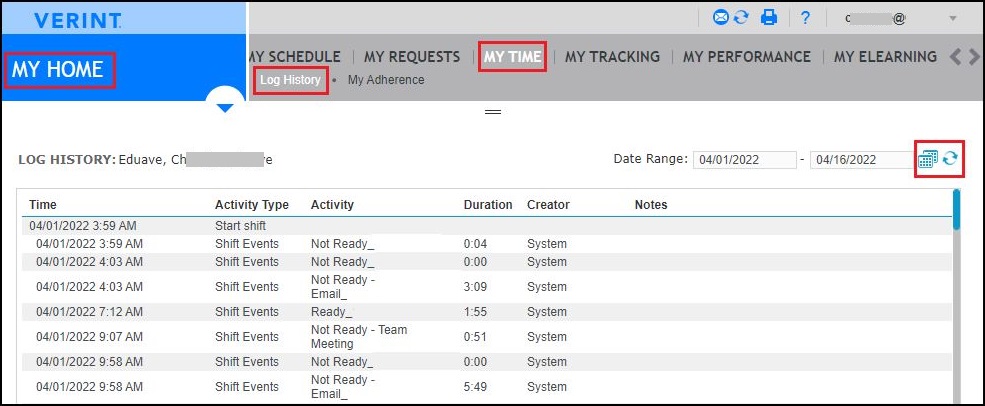985x406 pixels.
Task: Click the 0:04 duration value
Action: click(x=476, y=244)
